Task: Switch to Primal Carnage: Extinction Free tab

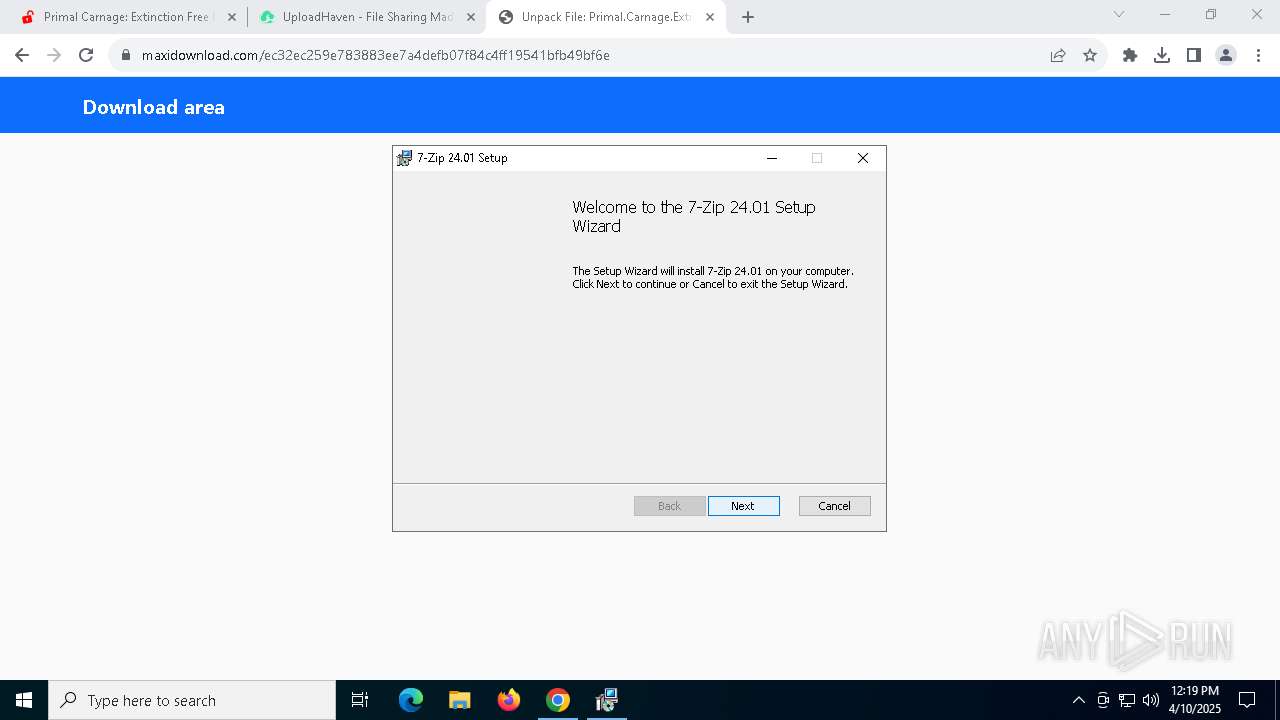Action: [x=126, y=17]
